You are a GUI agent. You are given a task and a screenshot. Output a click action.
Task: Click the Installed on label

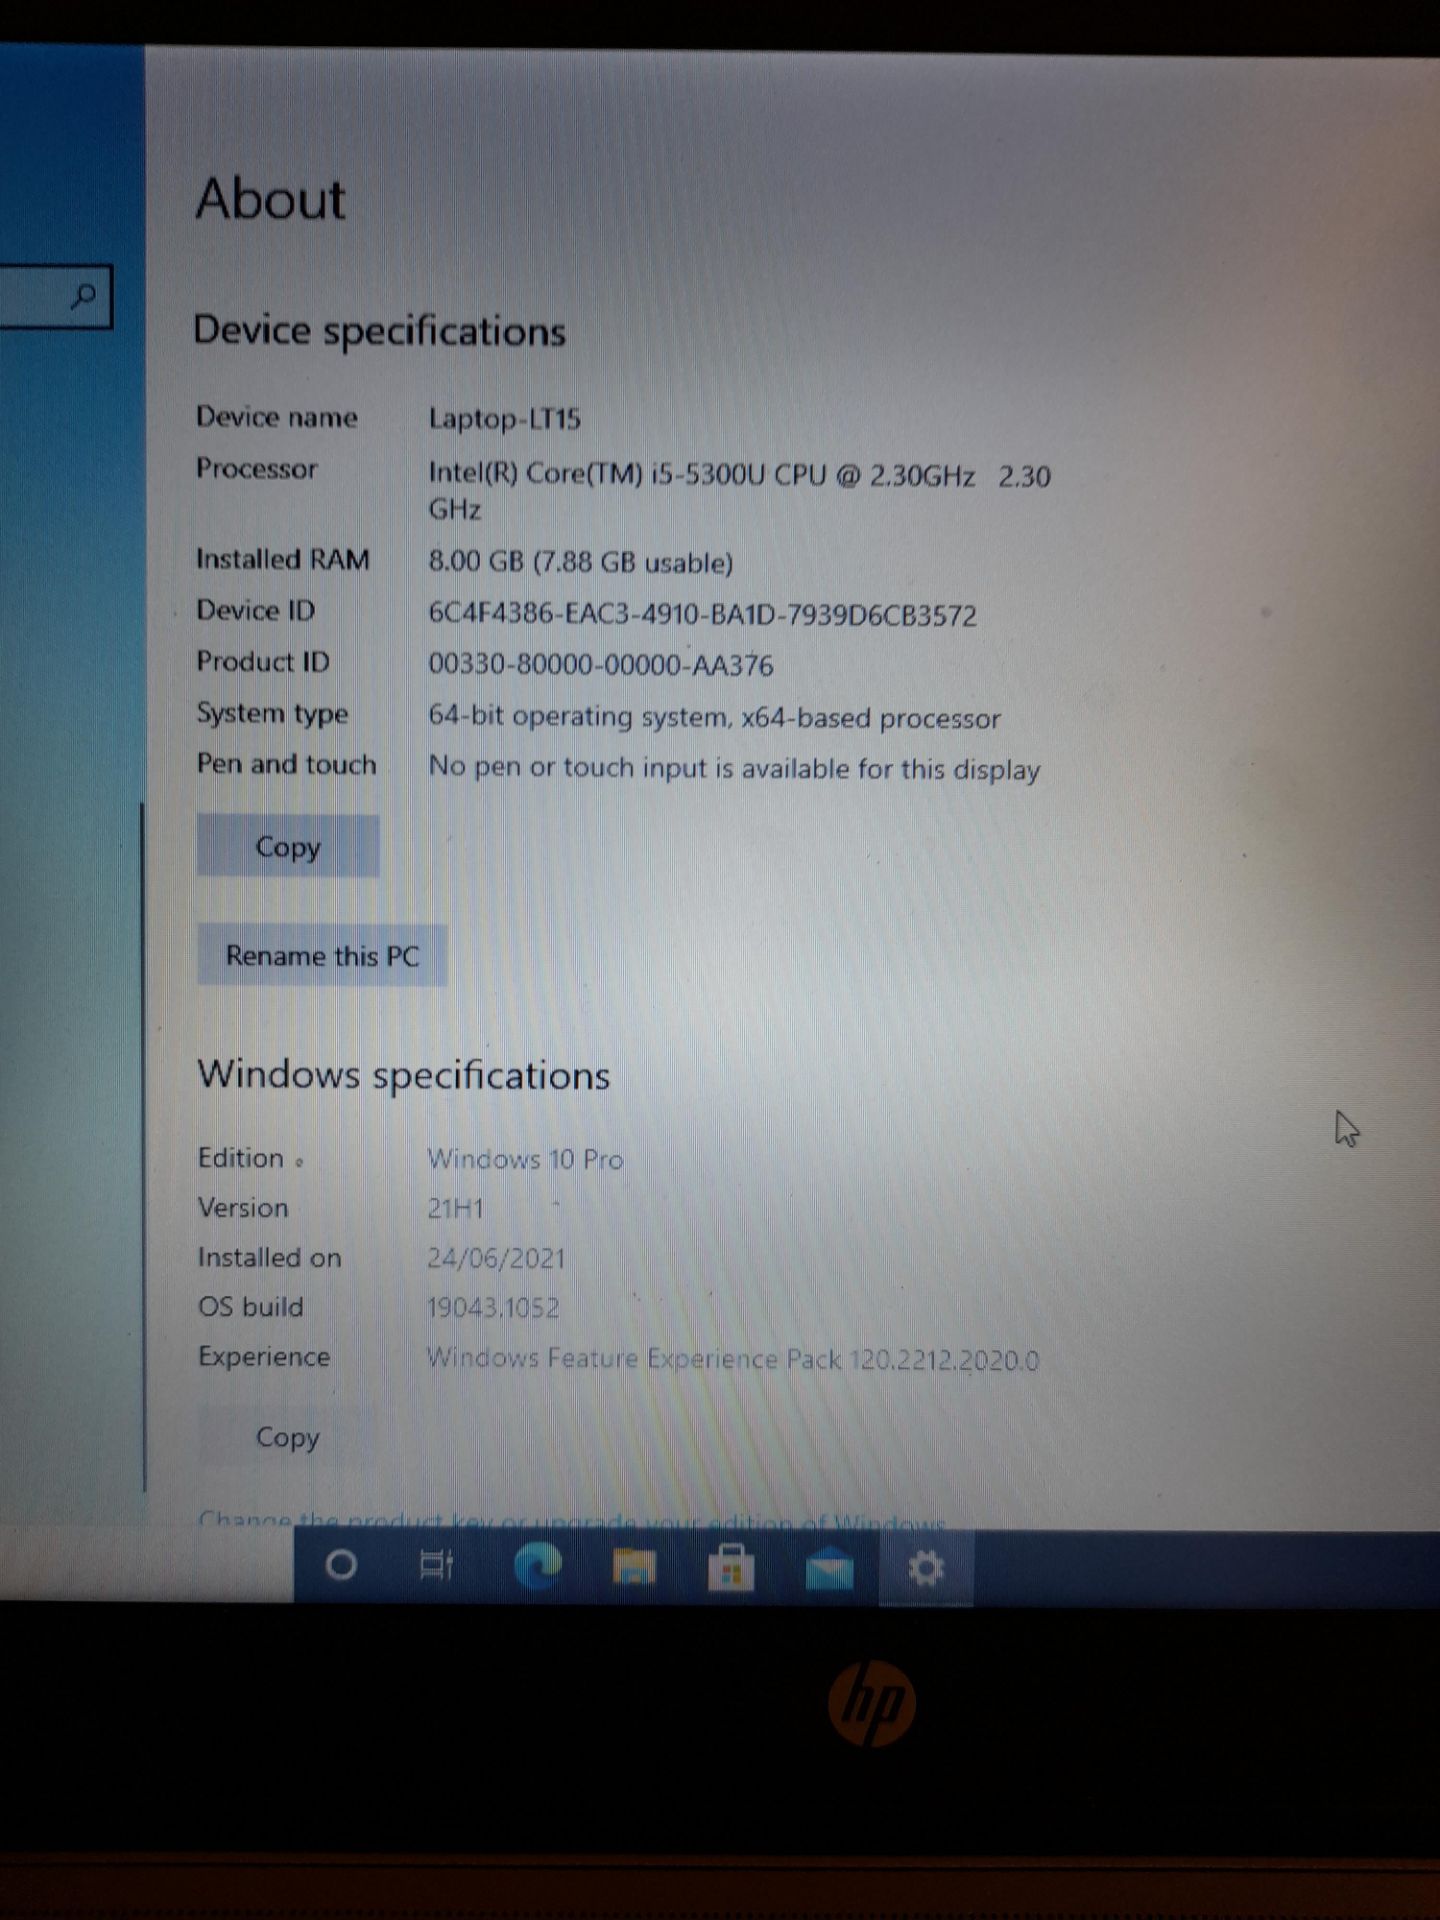pos(269,1257)
